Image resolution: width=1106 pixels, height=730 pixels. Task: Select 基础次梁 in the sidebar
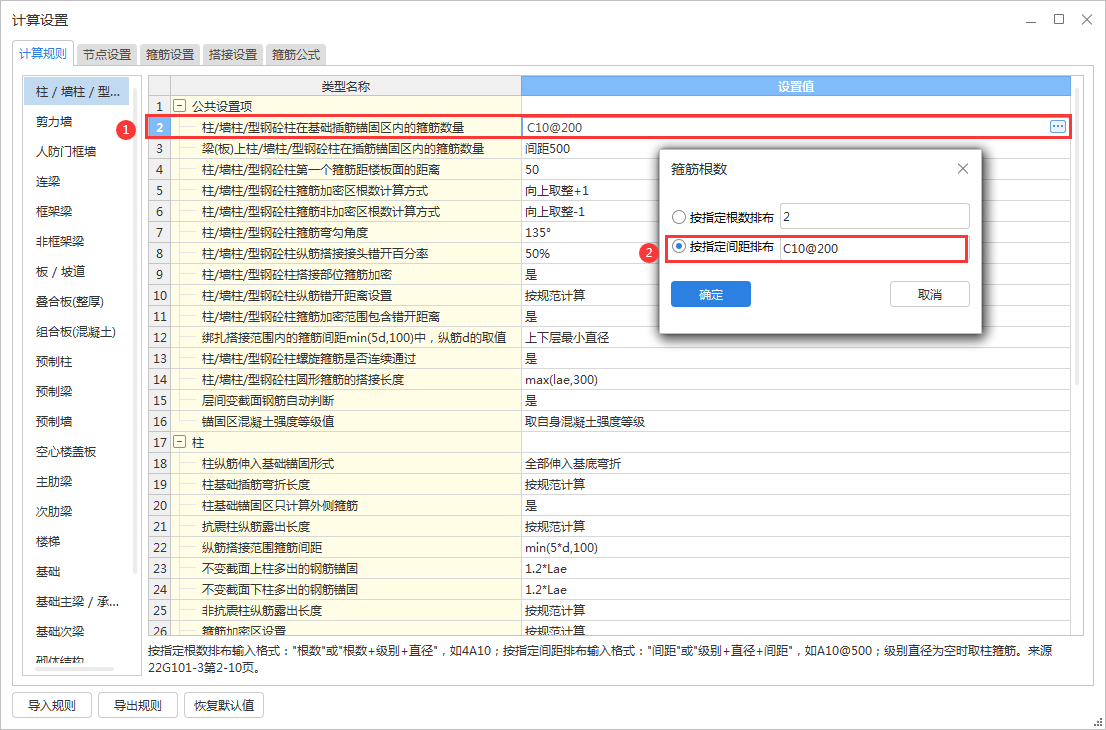click(60, 631)
